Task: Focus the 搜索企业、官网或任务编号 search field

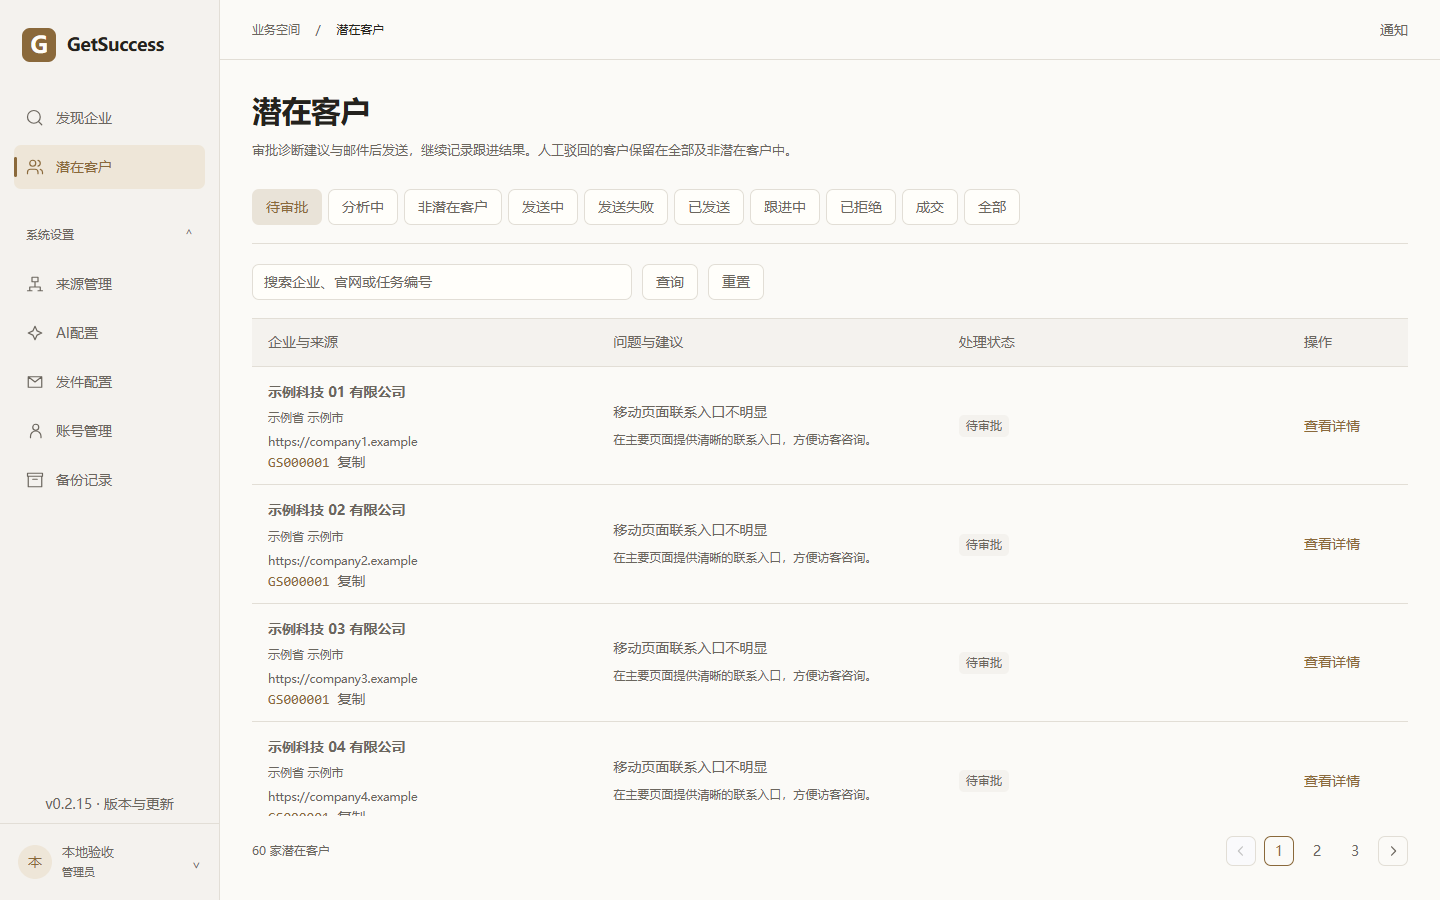Action: (442, 282)
